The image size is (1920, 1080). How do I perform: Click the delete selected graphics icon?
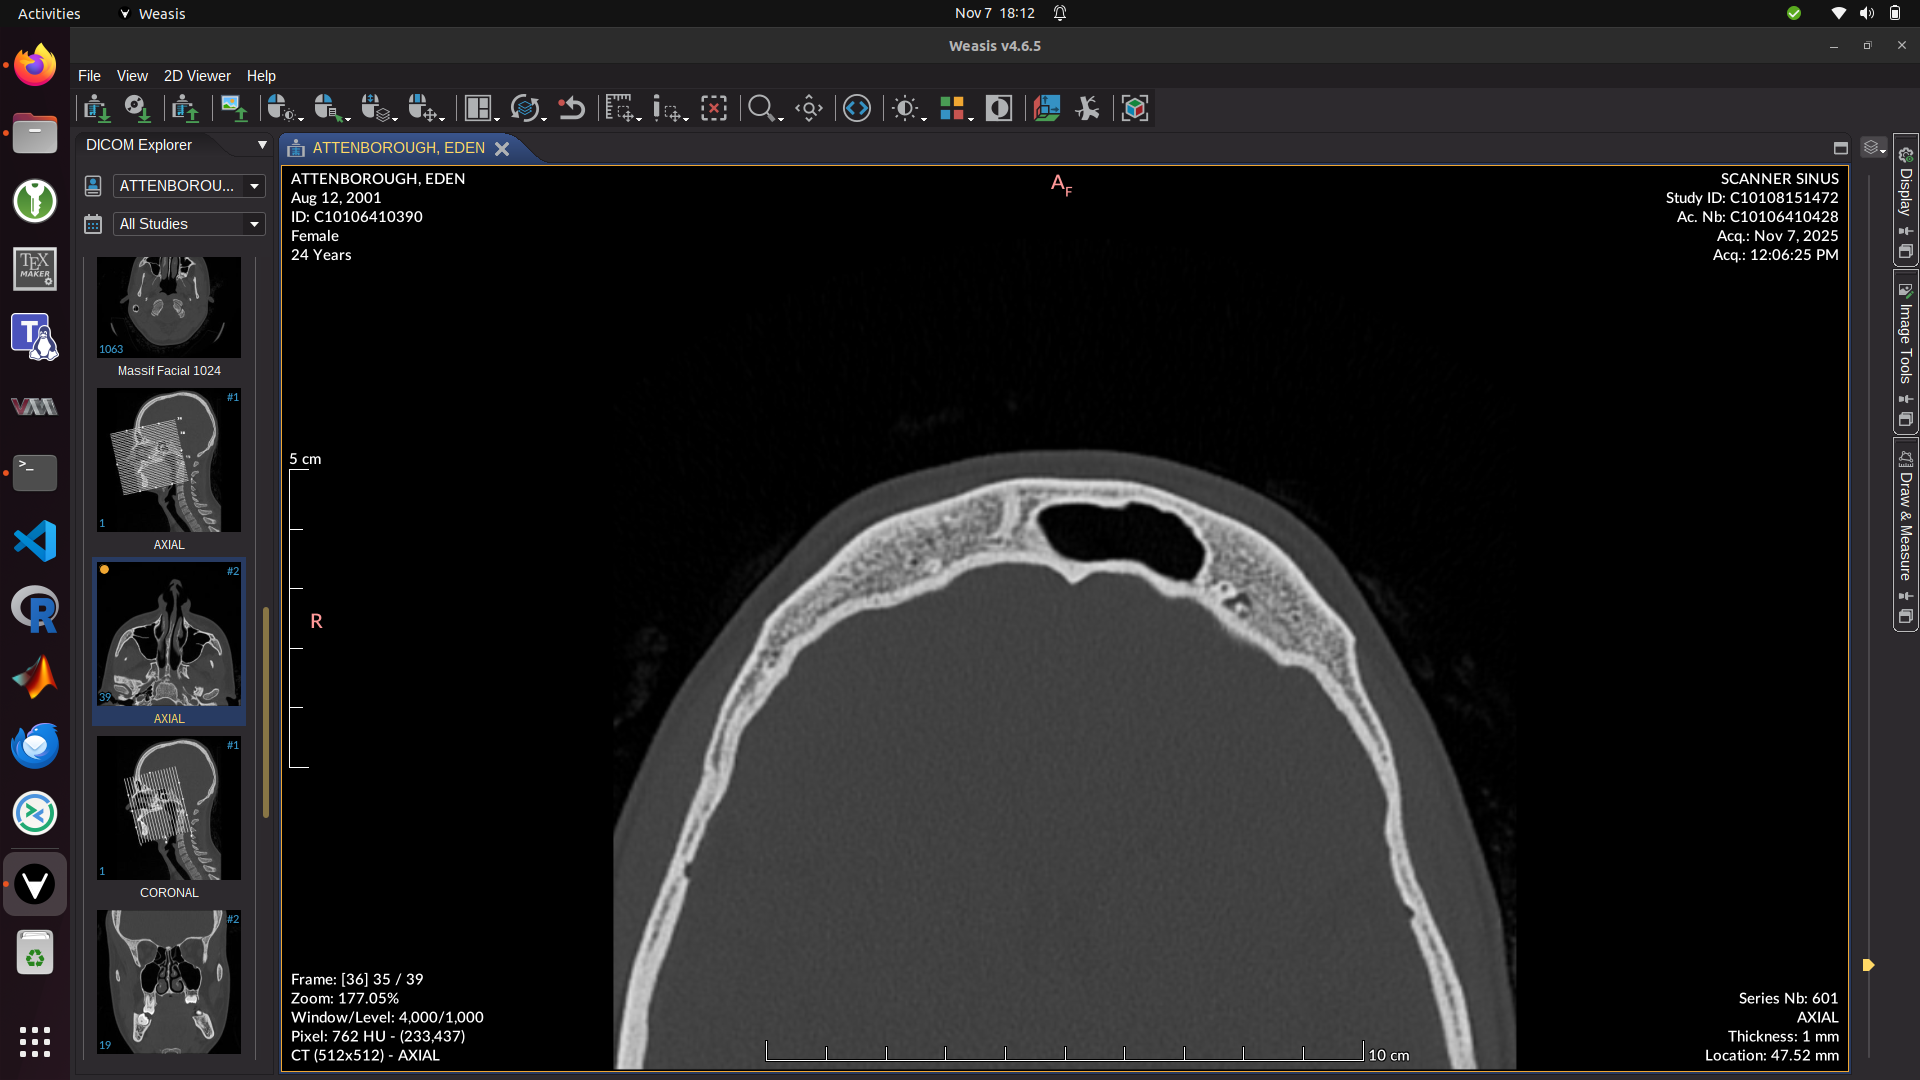coord(714,108)
